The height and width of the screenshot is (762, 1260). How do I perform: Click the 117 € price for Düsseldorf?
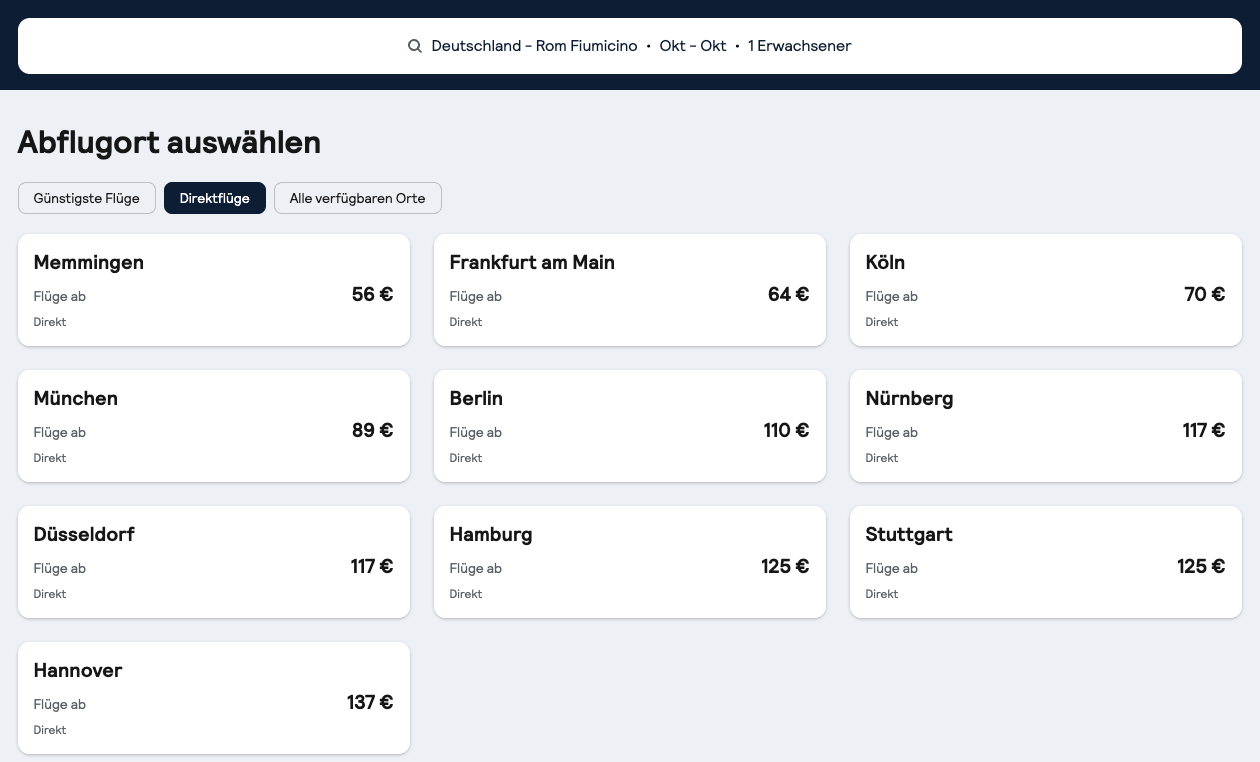pos(372,566)
